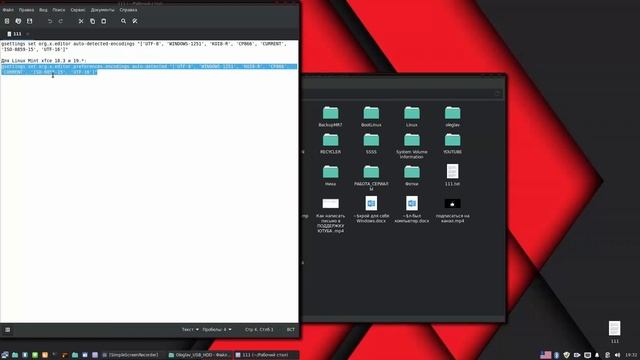The height and width of the screenshot is (360, 640).
Task: Open the Bluetooth tray icon
Action: [556, 355]
